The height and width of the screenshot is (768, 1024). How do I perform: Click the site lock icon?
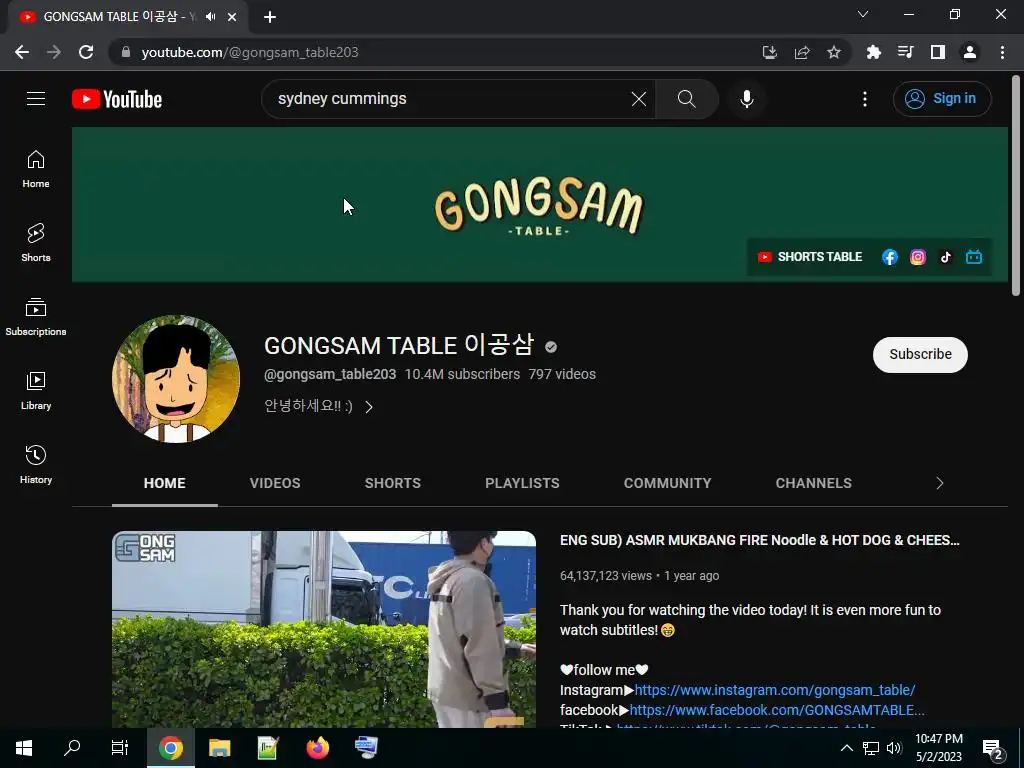[x=125, y=52]
